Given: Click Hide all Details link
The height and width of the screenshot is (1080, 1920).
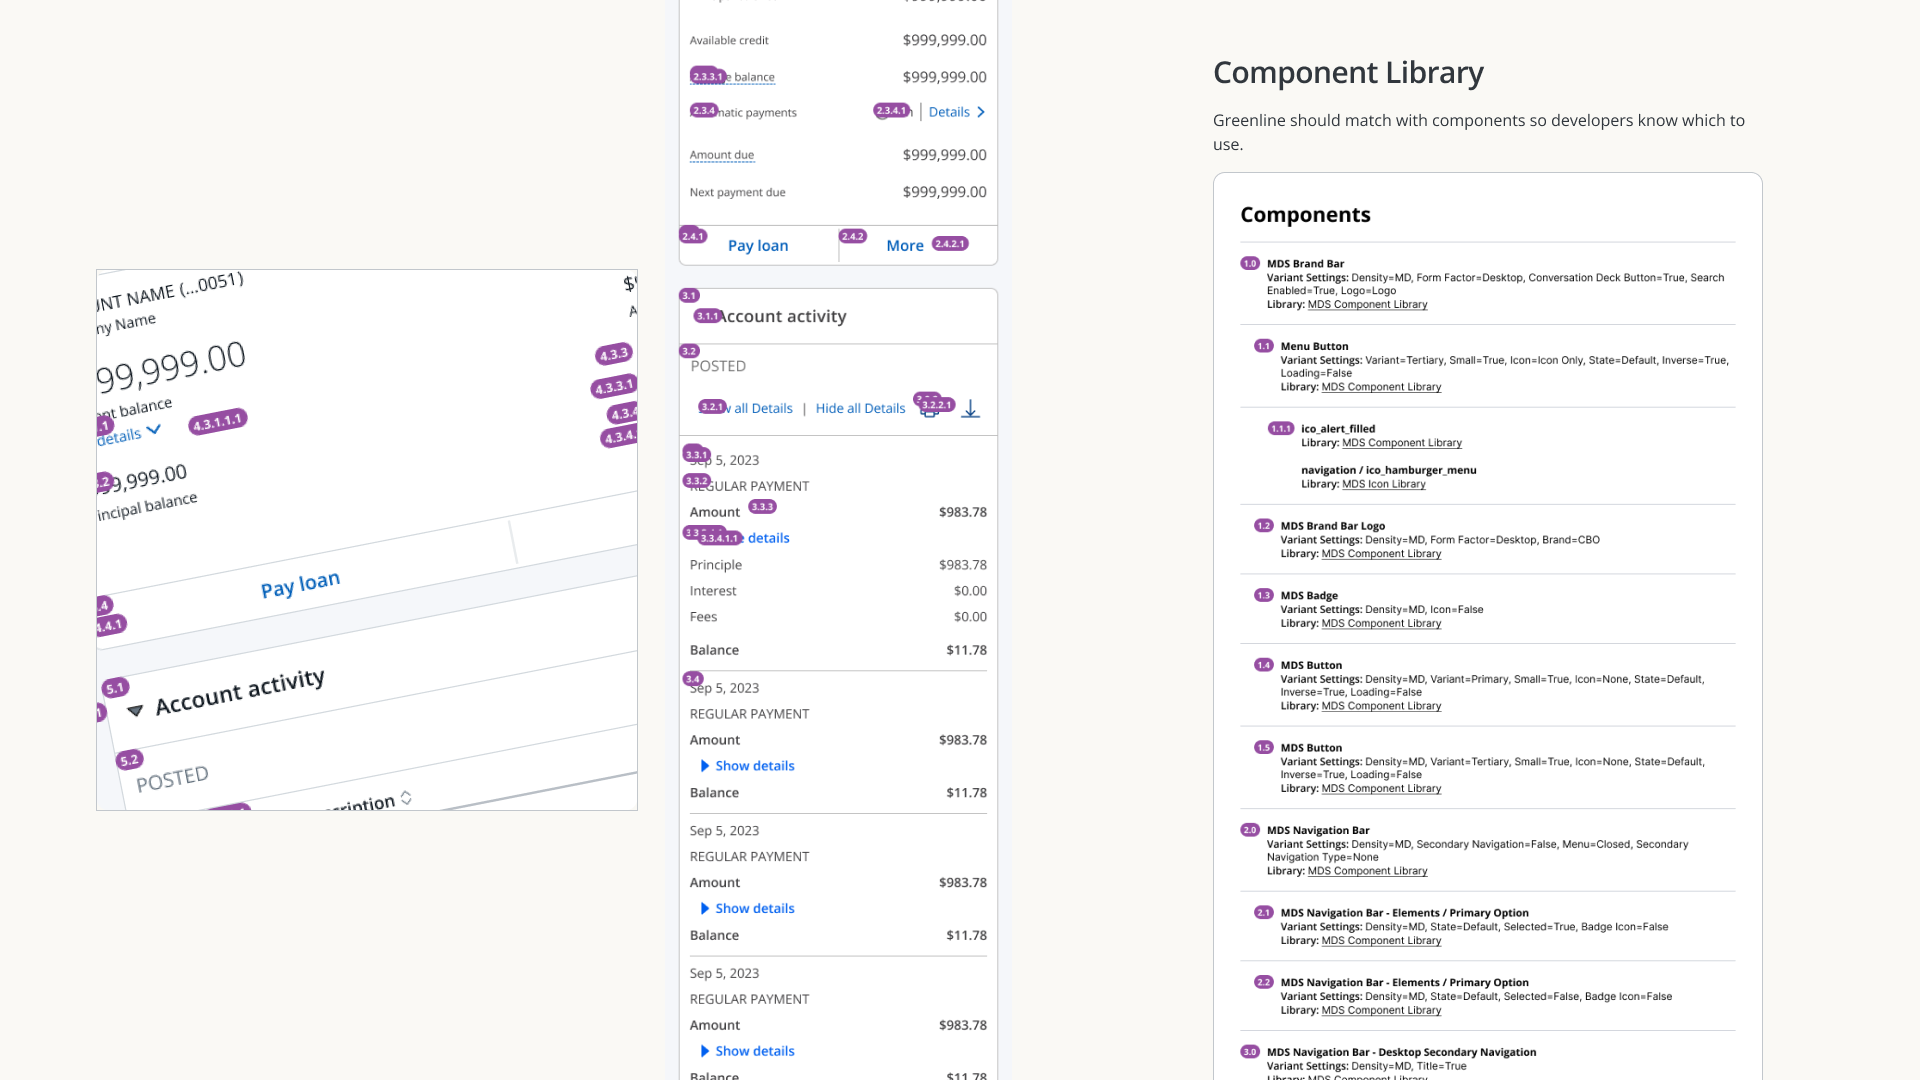Looking at the screenshot, I should tap(860, 409).
